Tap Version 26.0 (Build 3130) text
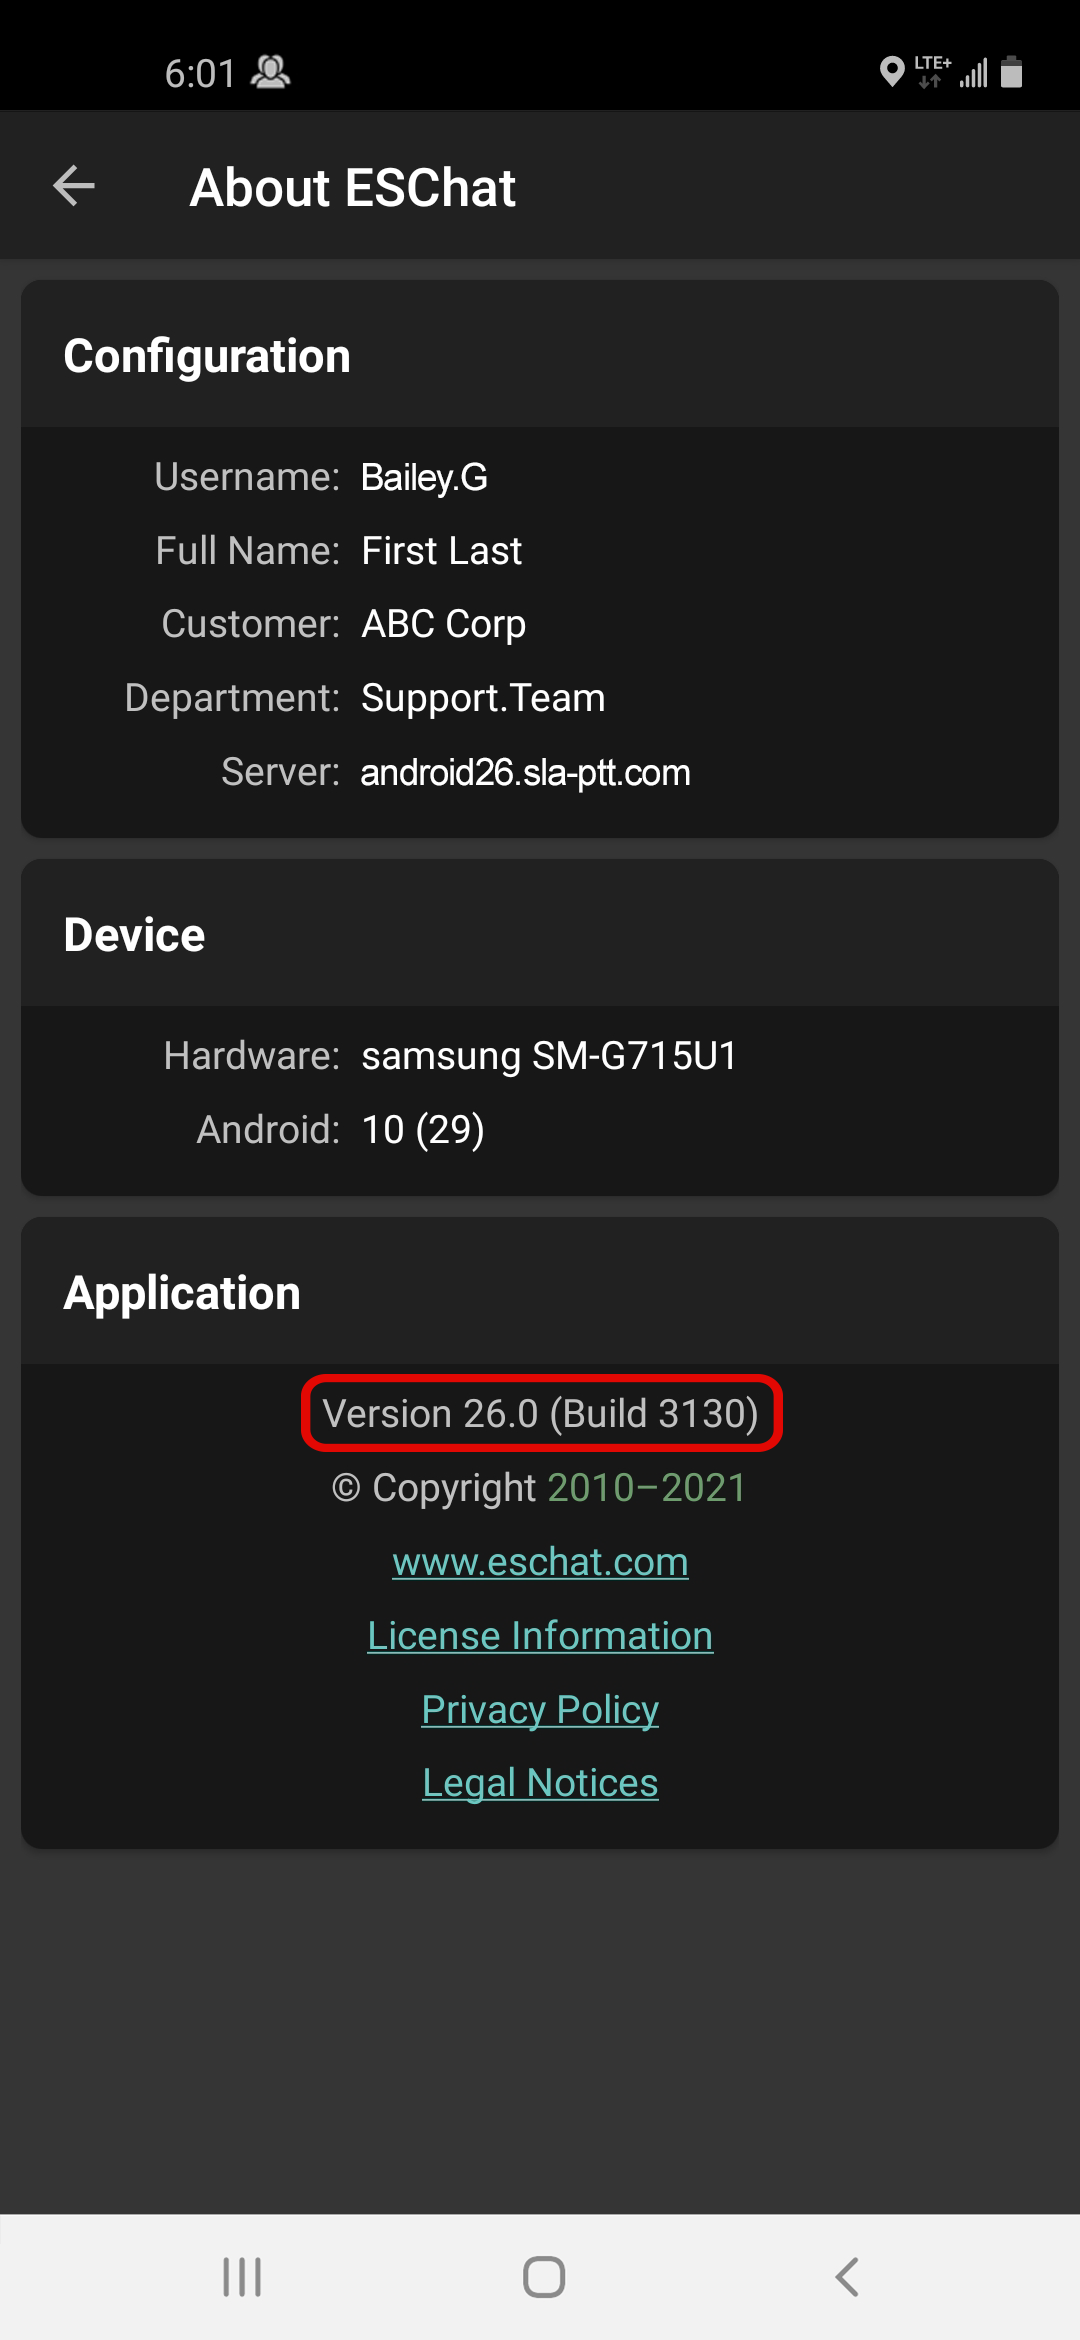The image size is (1080, 2340). (x=541, y=1414)
